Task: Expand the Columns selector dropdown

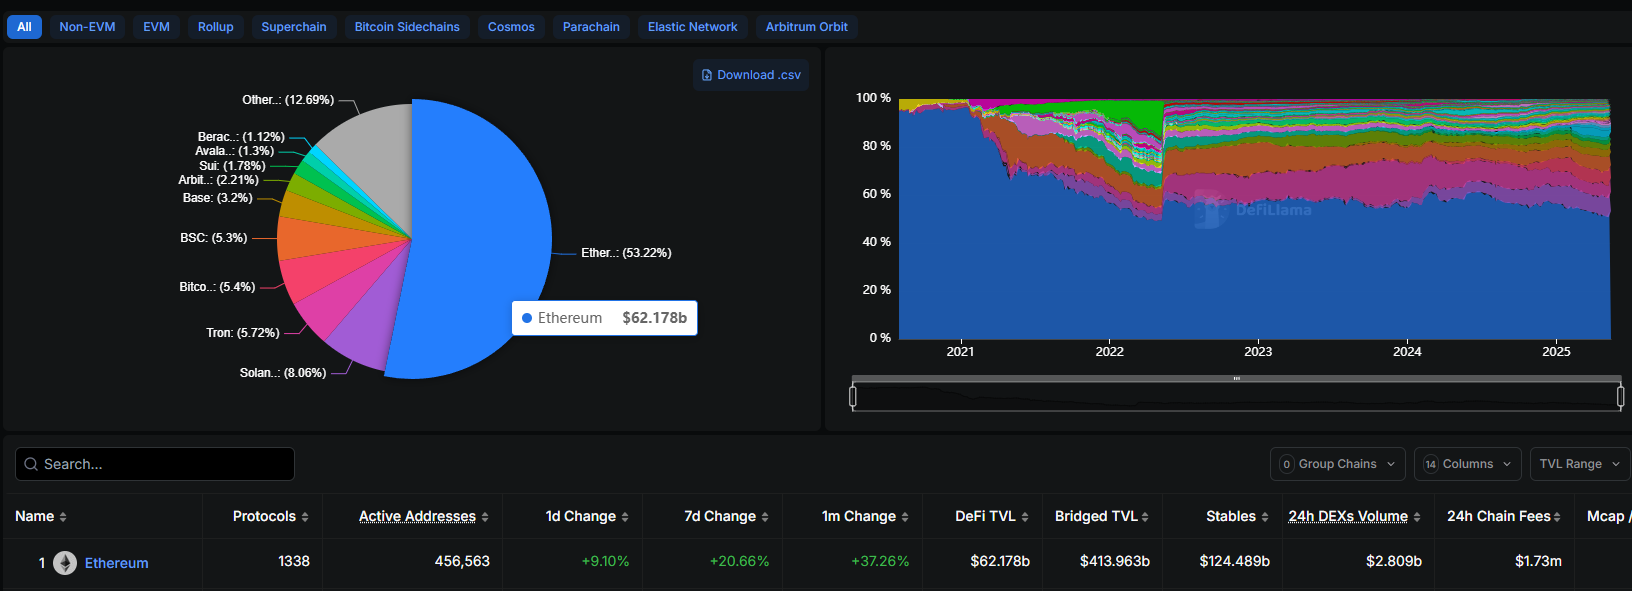Action: 1467,464
